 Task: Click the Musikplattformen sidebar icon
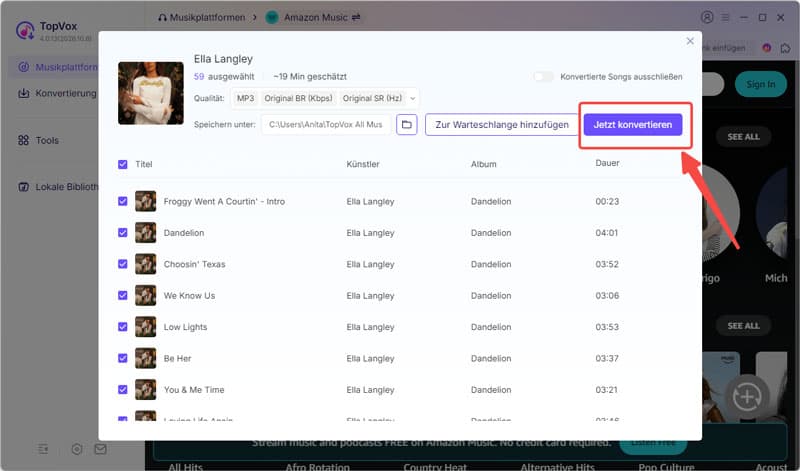click(x=23, y=67)
